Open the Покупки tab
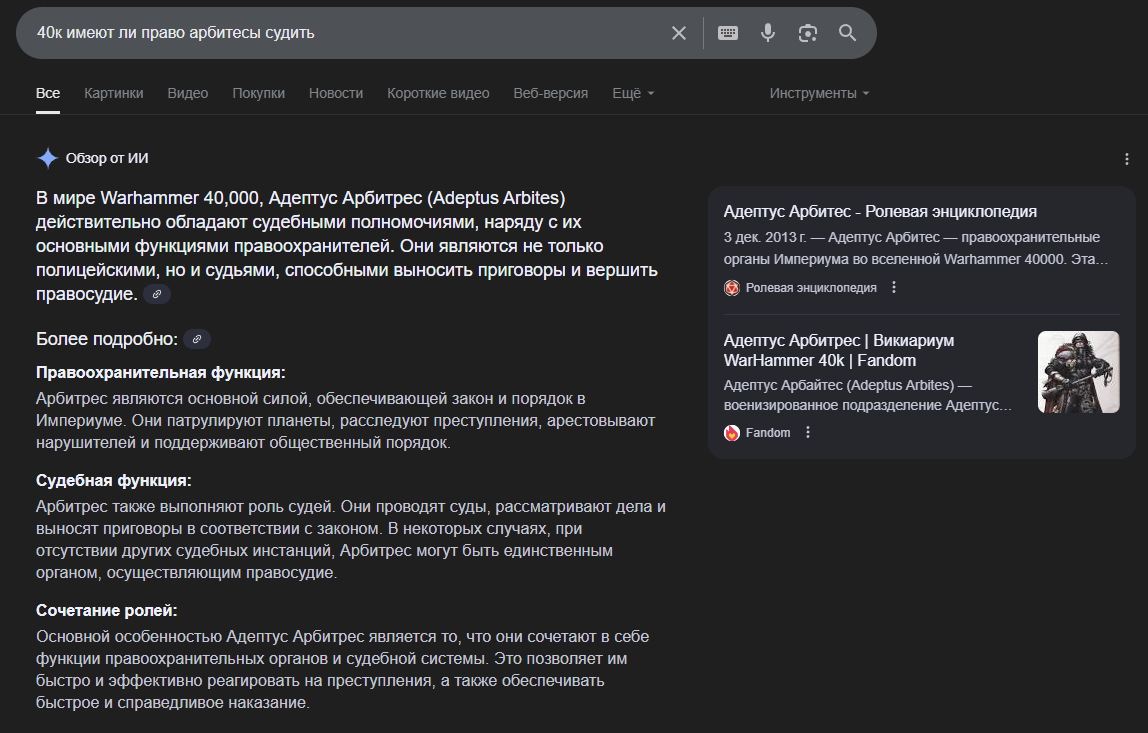 click(x=258, y=93)
